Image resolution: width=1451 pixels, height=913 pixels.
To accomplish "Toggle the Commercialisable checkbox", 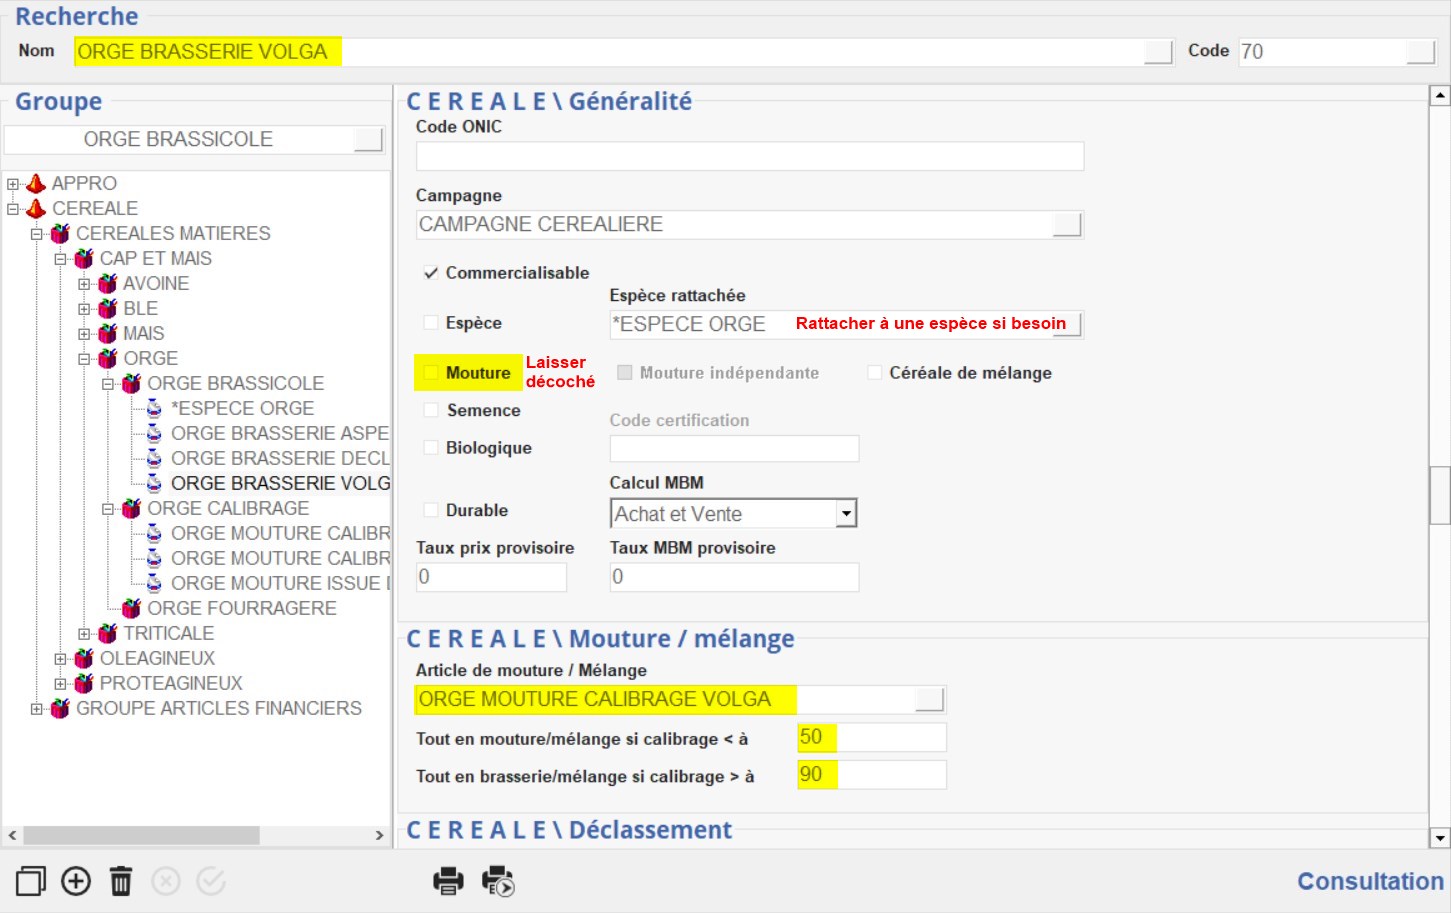I will pyautogui.click(x=431, y=273).
